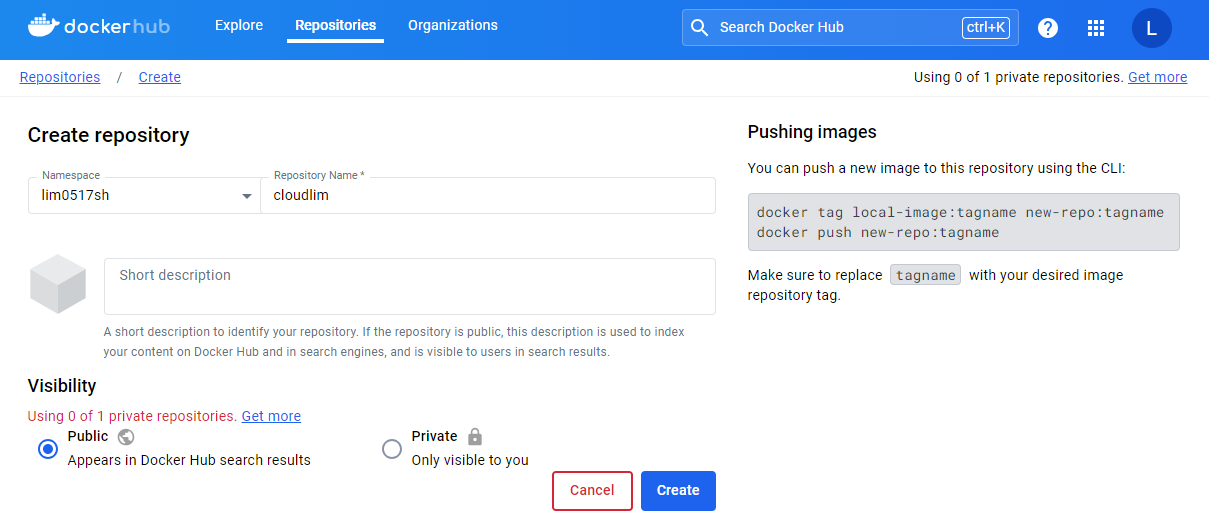
Task: Click Get more link under Visibility
Action: click(271, 416)
